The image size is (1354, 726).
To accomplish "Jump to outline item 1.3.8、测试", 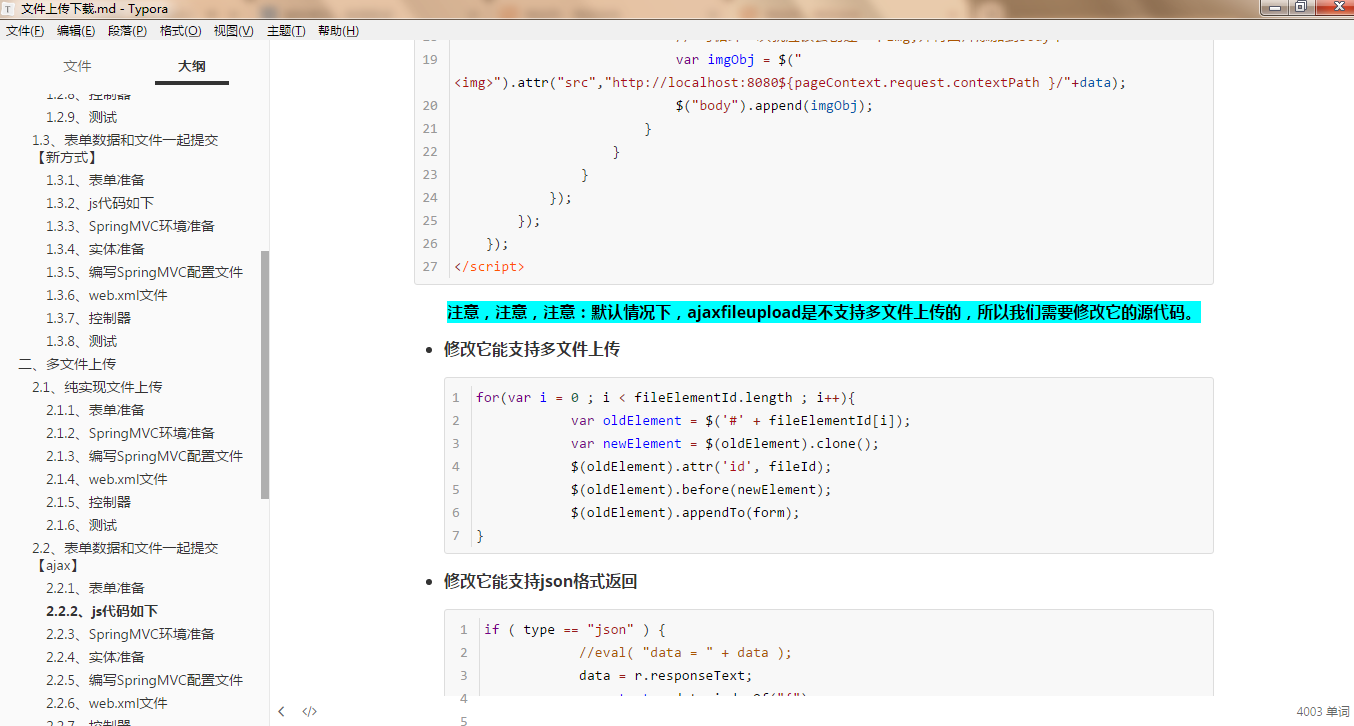I will (x=82, y=341).
